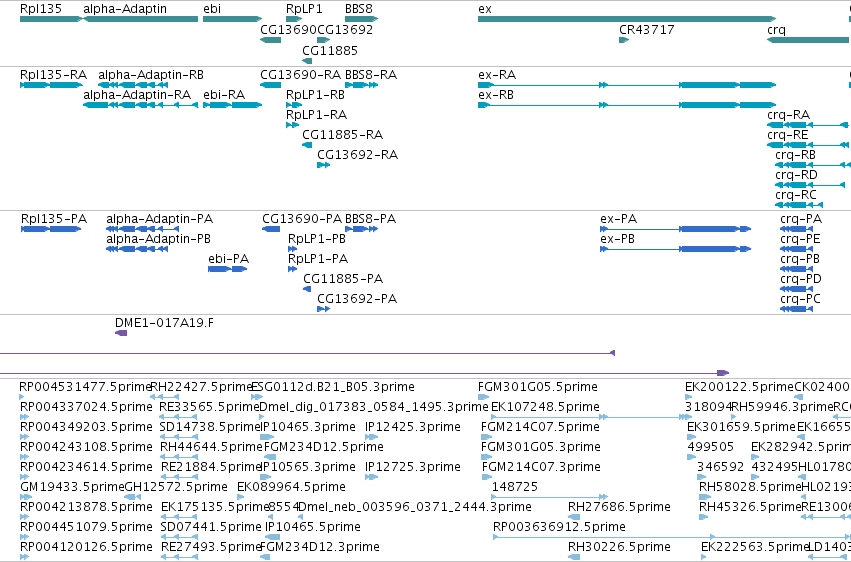Select the Dmel_dig_017383_0584_1495.3prime label
This screenshot has width=851, height=562.
[374, 407]
